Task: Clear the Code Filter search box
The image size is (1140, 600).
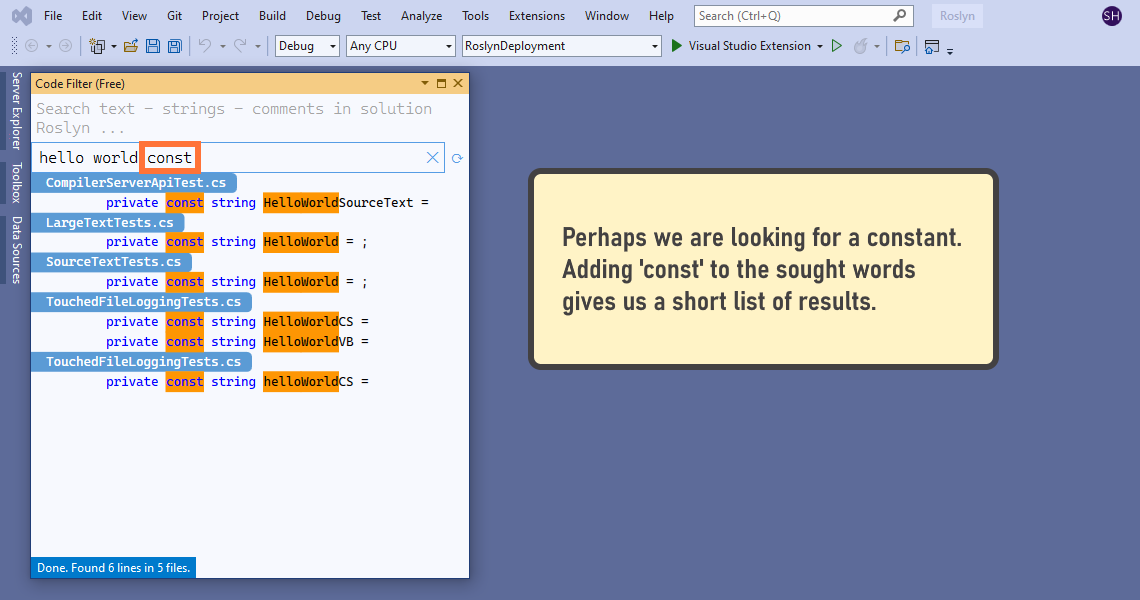Action: pos(433,158)
